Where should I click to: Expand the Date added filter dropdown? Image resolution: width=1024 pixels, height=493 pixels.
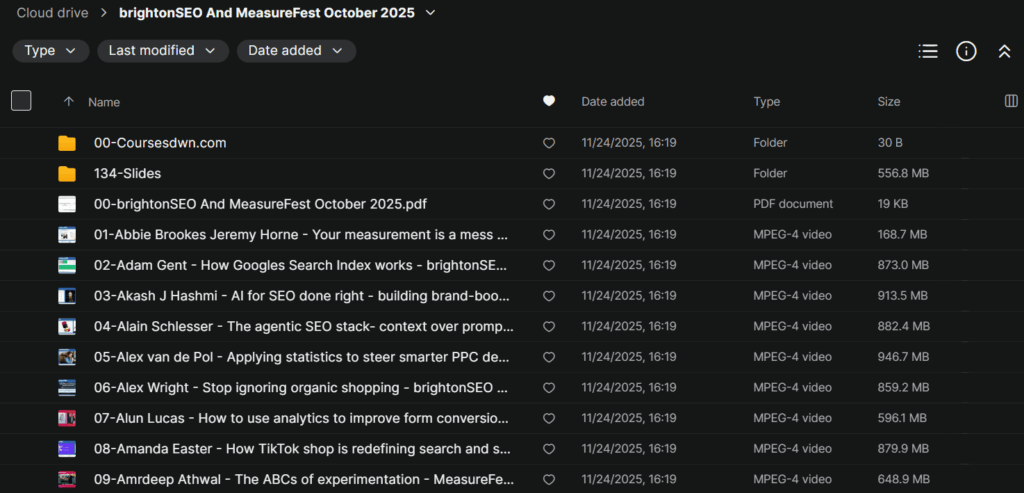tap(295, 51)
